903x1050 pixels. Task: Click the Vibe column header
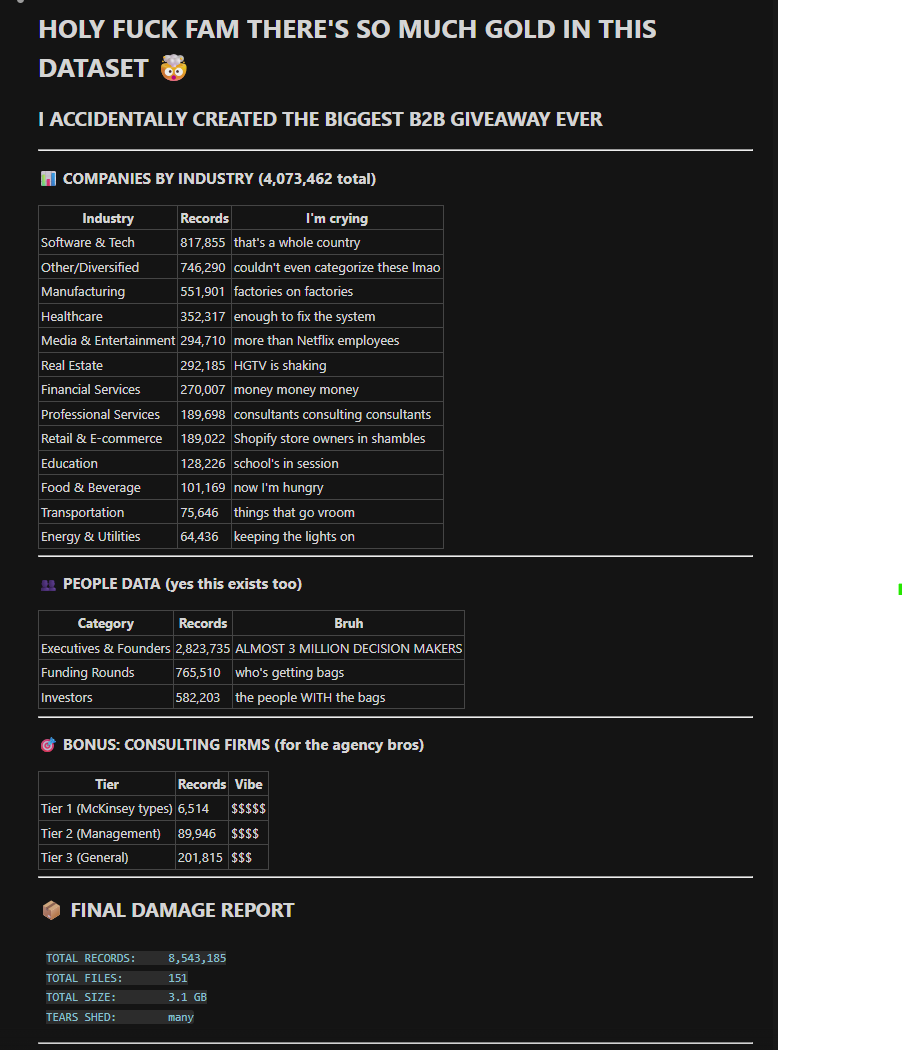click(248, 784)
